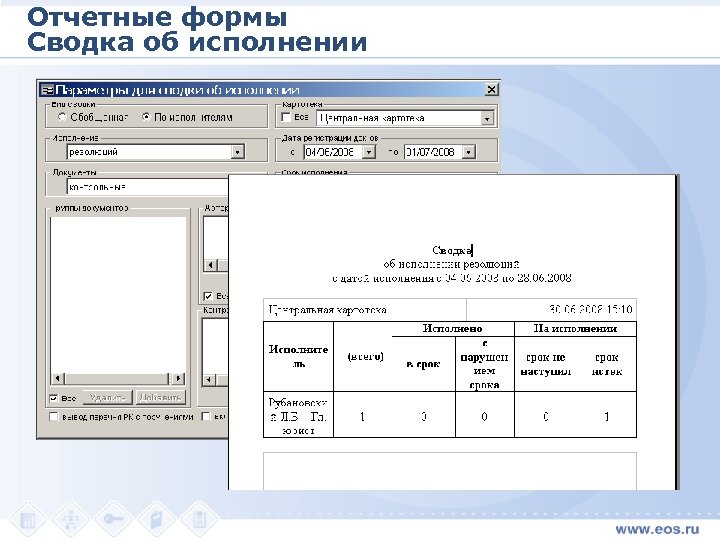Click the Сводка heading in the report

coord(452,251)
